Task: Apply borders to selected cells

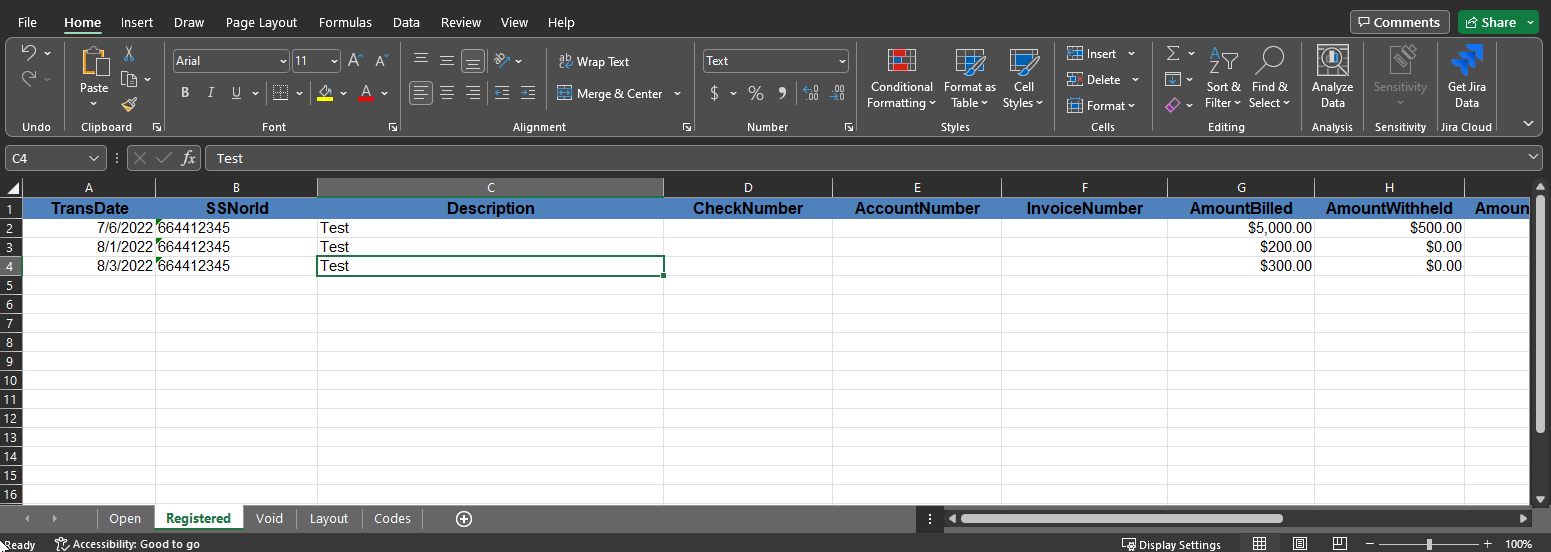Action: coord(280,93)
